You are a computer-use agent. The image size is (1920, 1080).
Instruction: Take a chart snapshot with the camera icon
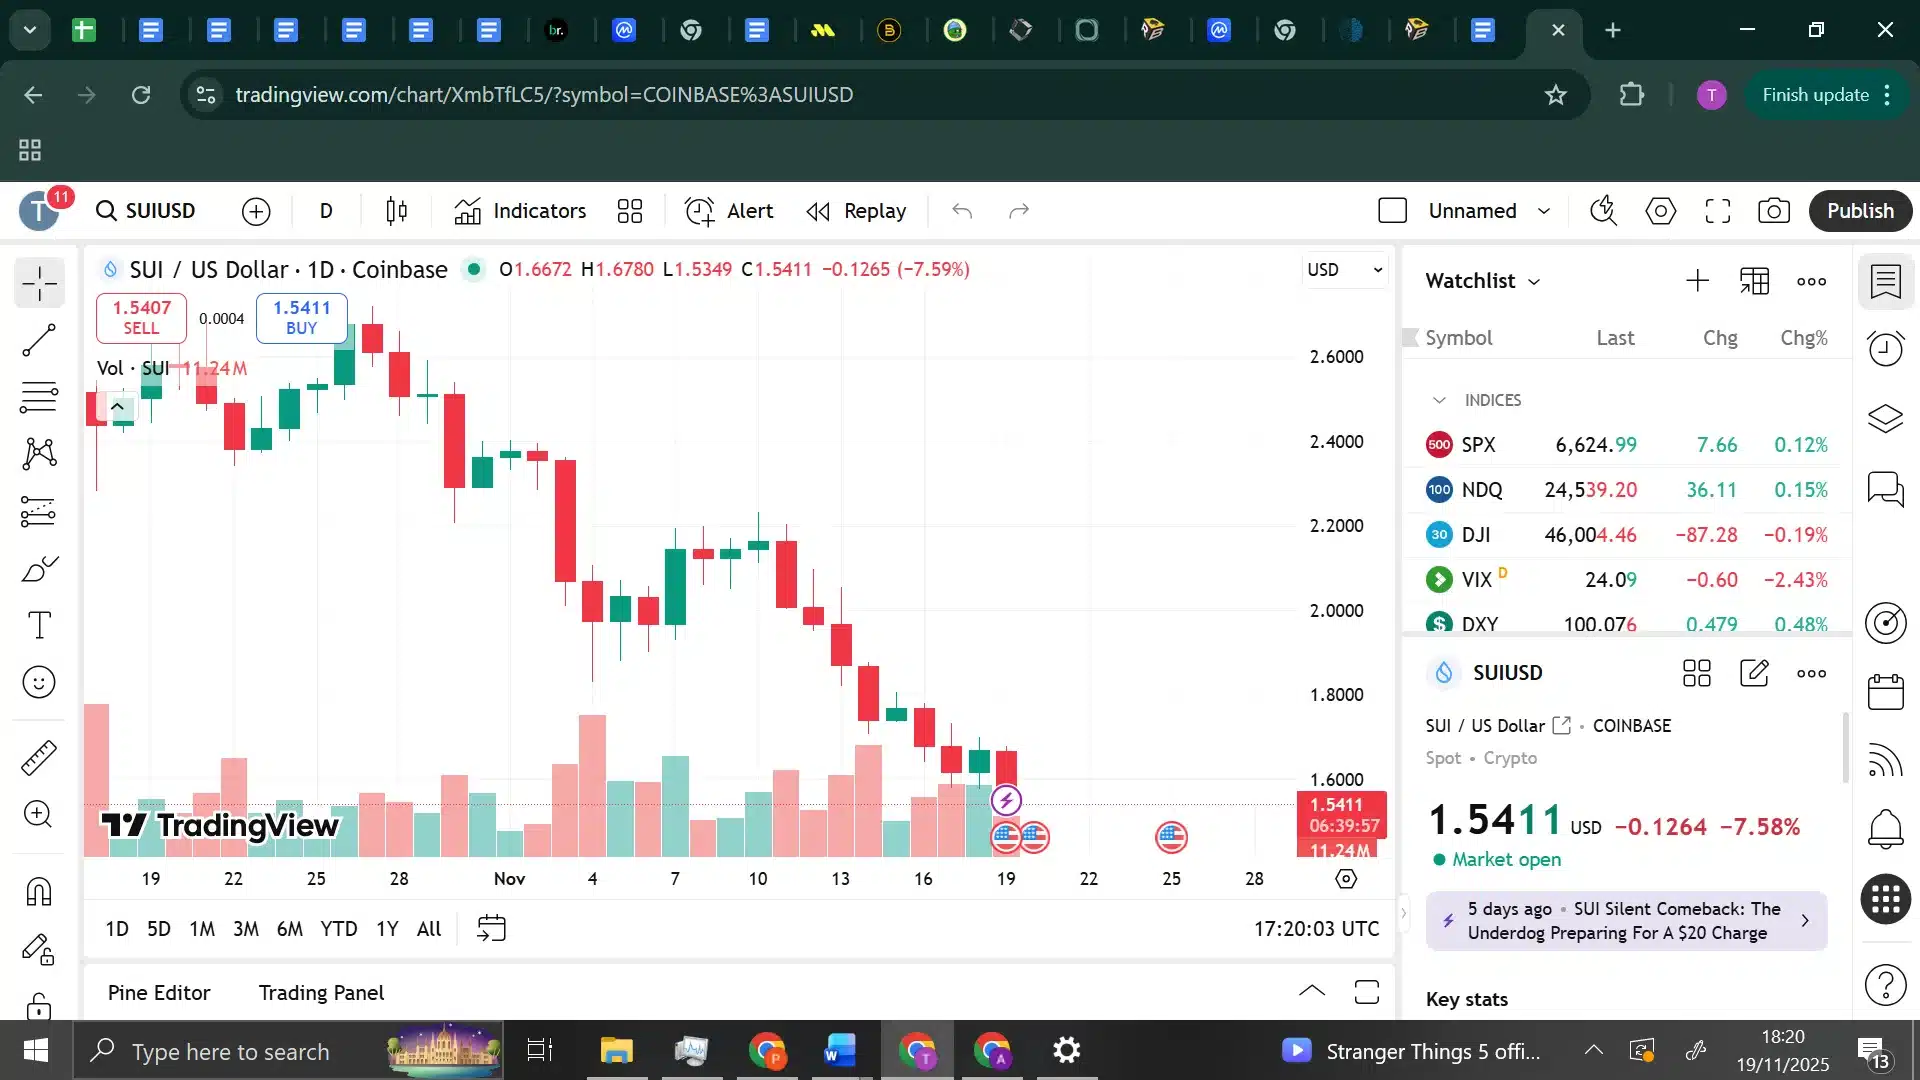point(1774,211)
